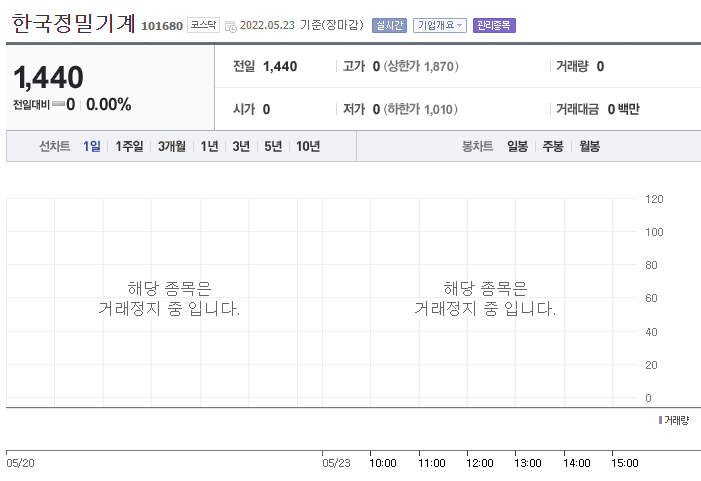Select the 1일 line chart tab
701x481 pixels.
coord(92,146)
